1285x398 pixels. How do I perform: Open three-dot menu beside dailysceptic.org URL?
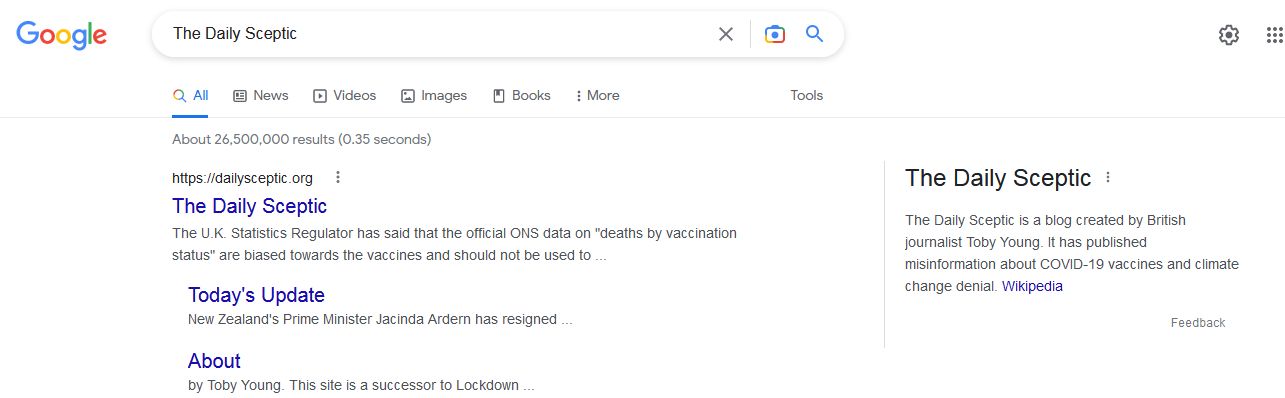(x=338, y=178)
